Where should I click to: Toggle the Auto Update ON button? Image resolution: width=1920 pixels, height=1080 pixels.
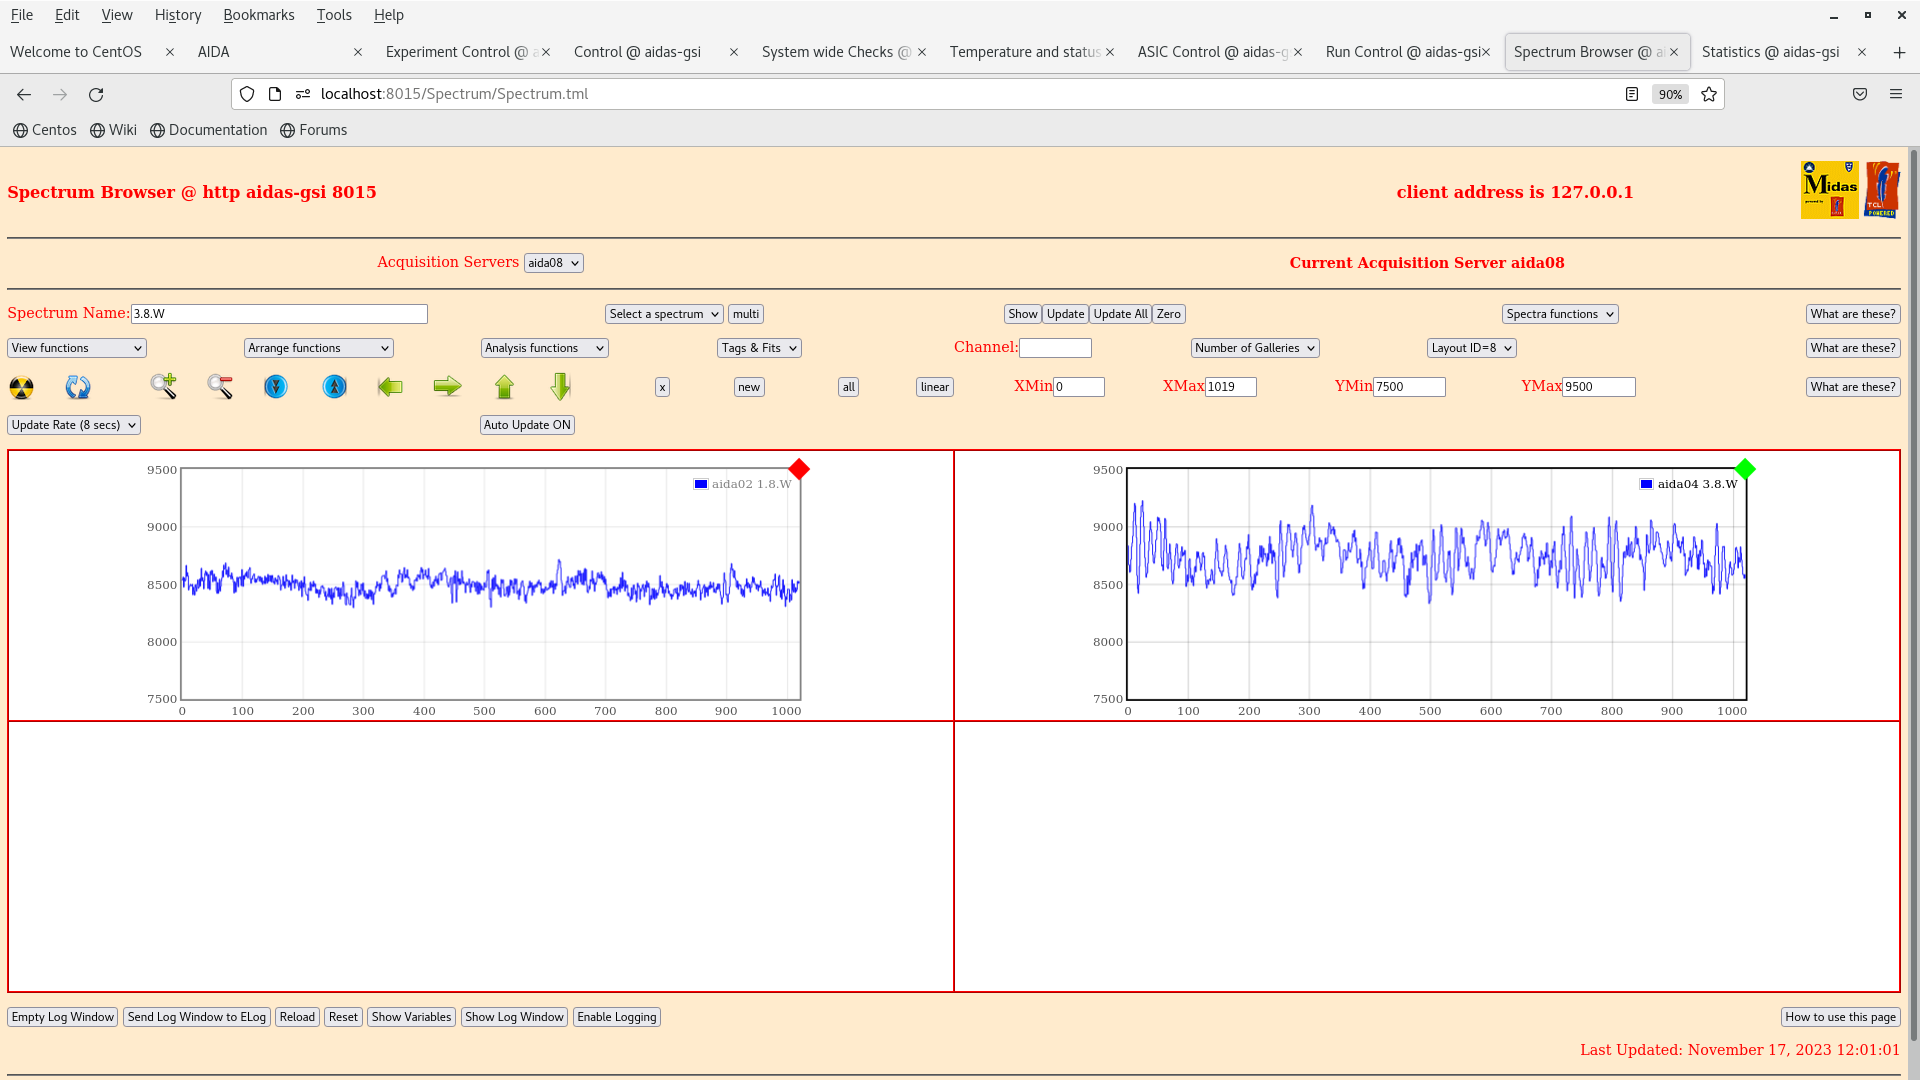coord(527,425)
